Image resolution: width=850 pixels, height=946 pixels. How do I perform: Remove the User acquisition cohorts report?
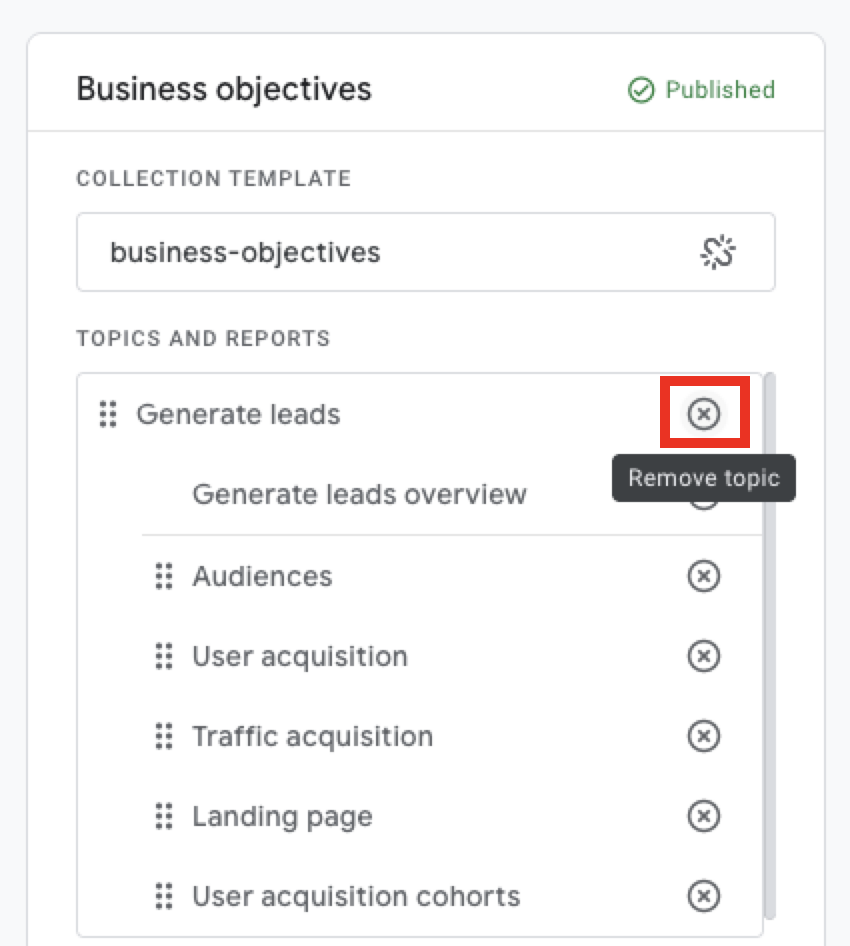pos(703,896)
